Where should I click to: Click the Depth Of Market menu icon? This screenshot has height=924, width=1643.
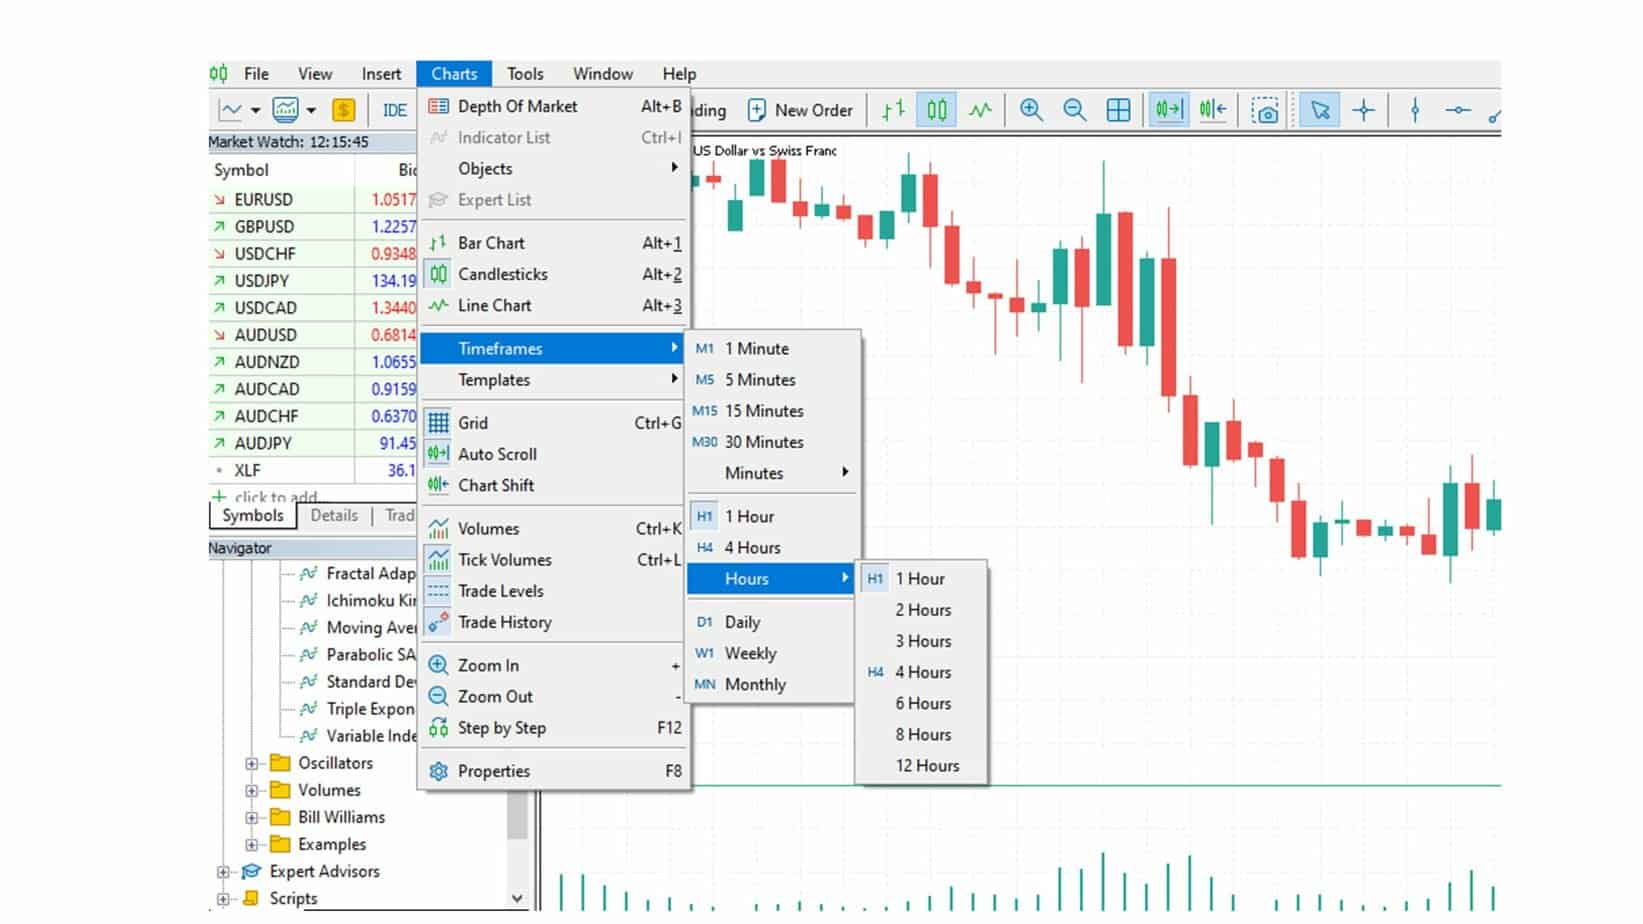point(438,106)
